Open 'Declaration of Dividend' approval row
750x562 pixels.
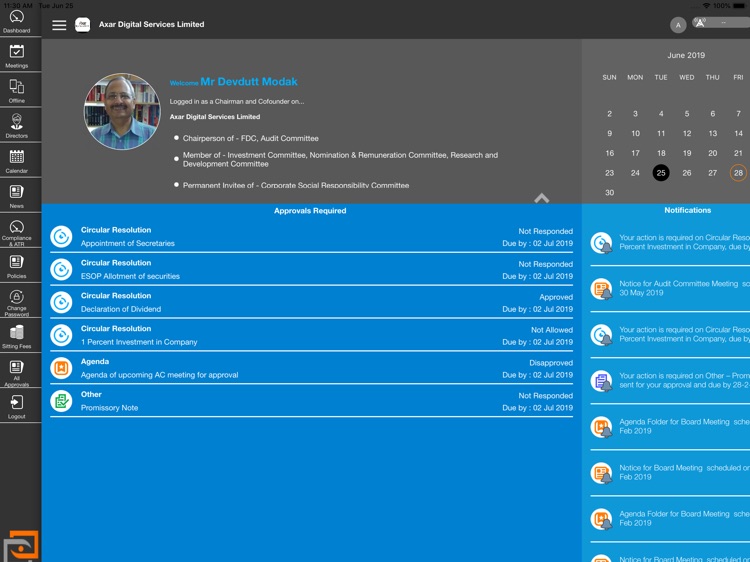point(311,302)
